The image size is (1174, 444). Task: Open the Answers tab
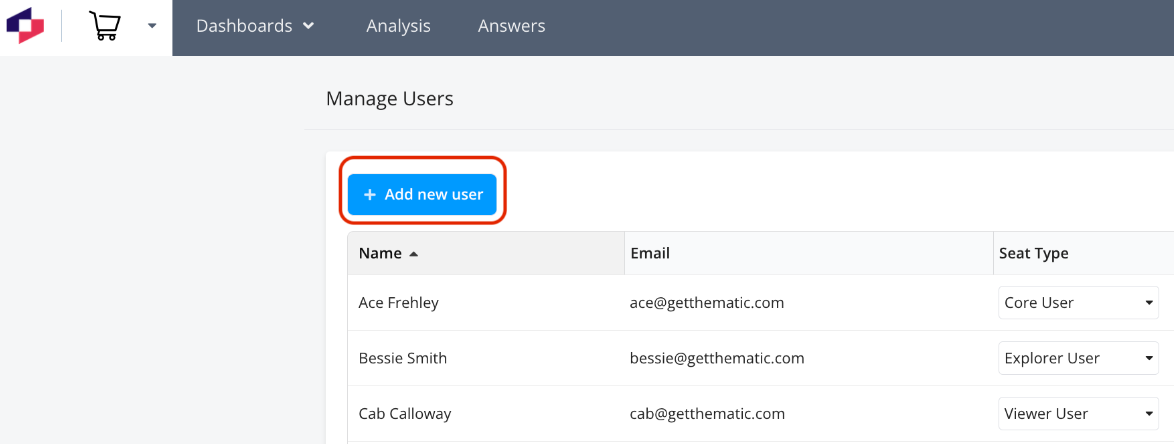coord(511,26)
